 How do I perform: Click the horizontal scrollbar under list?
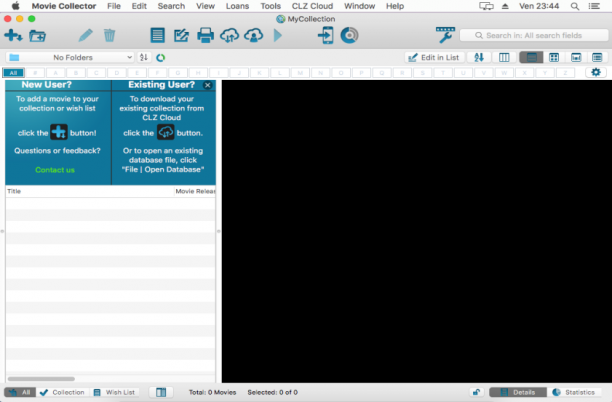[41, 379]
